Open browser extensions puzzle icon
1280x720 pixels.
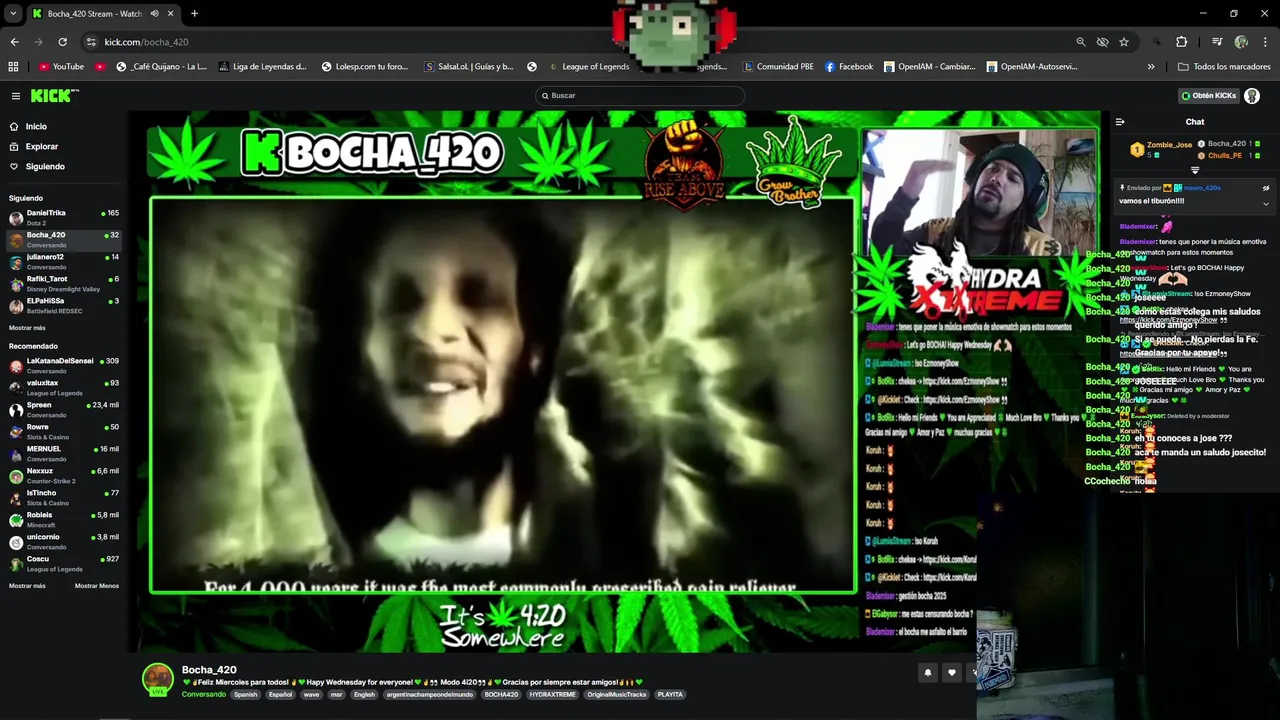click(1182, 42)
